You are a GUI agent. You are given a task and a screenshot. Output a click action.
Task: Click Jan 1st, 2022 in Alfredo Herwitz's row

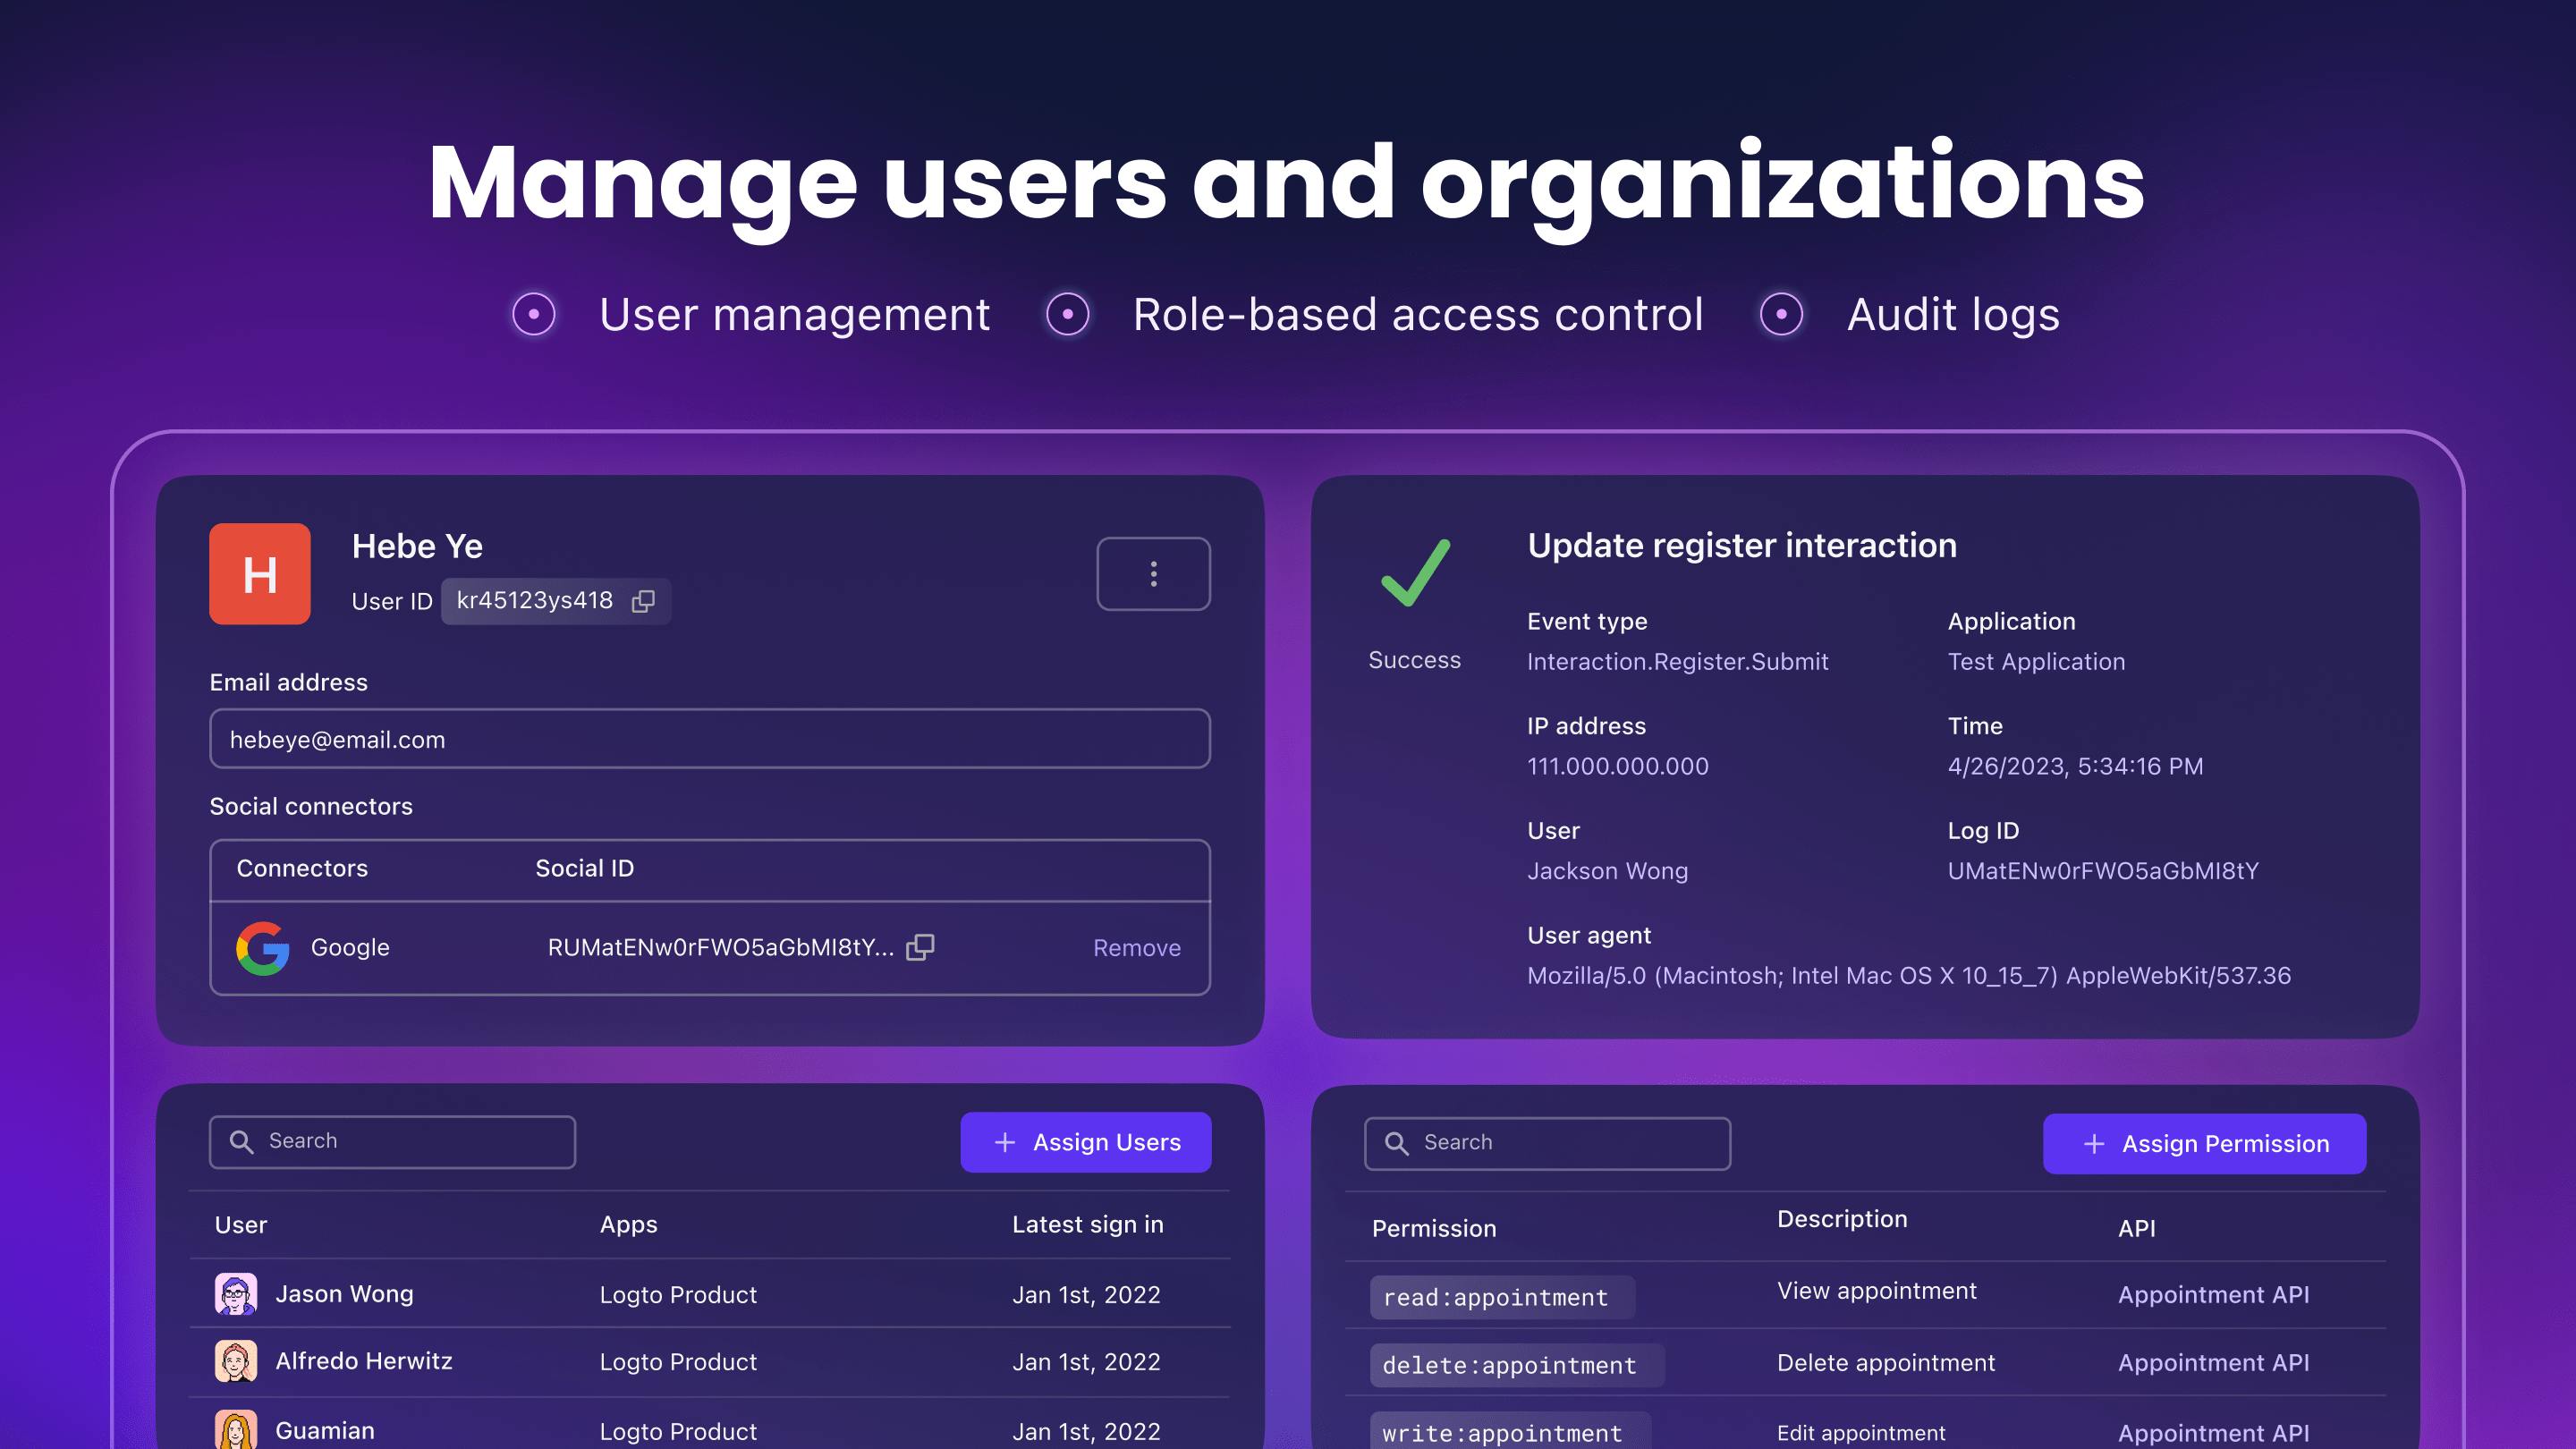tap(1086, 1362)
